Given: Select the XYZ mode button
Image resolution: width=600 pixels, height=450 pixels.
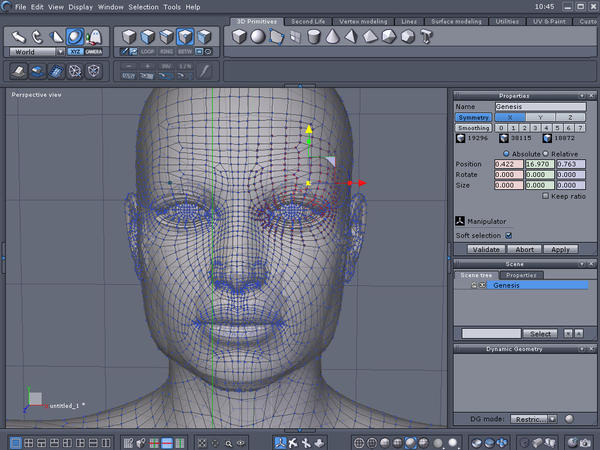Looking at the screenshot, I should 76,51.
